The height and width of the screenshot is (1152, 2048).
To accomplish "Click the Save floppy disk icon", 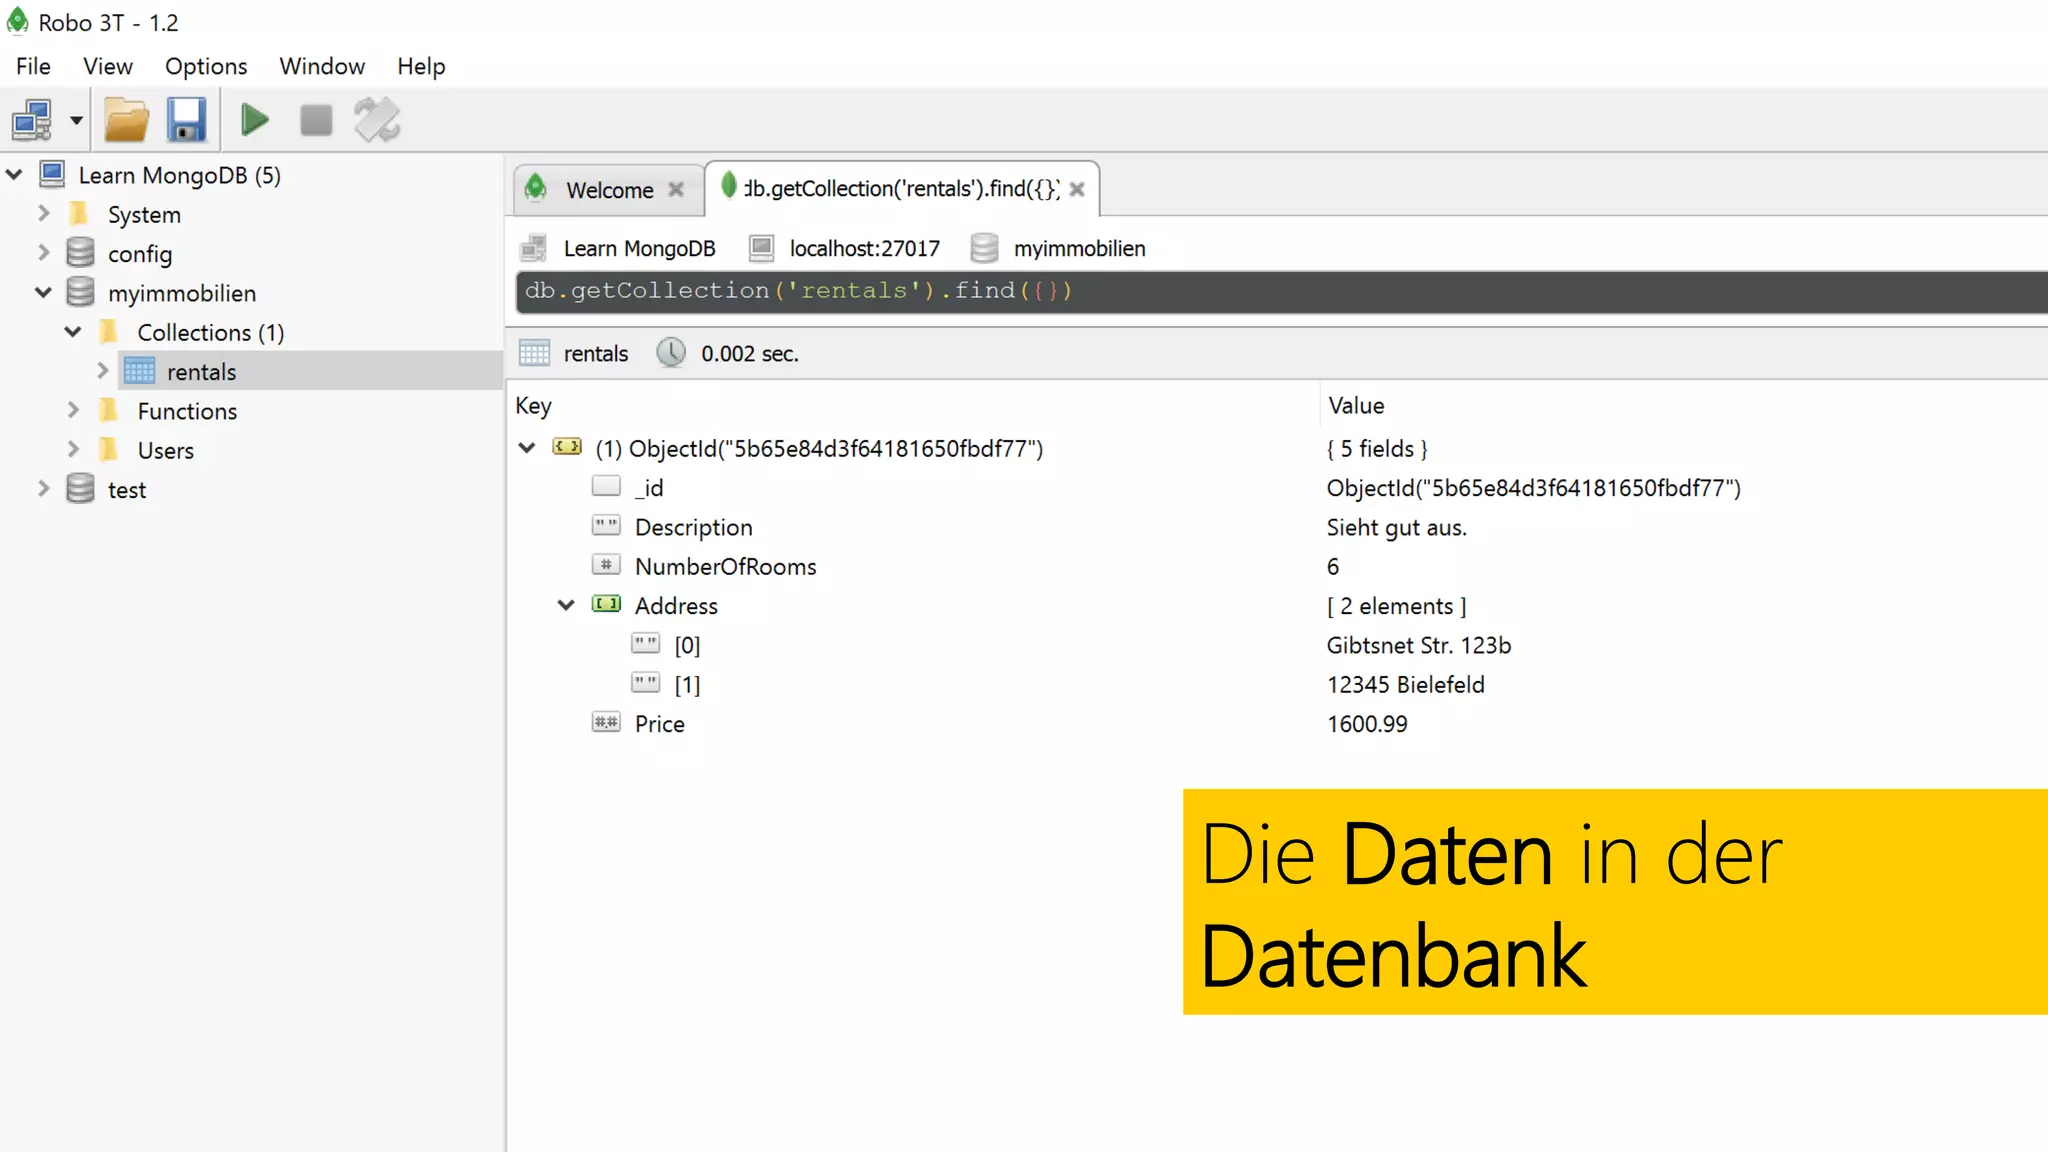I will click(186, 120).
